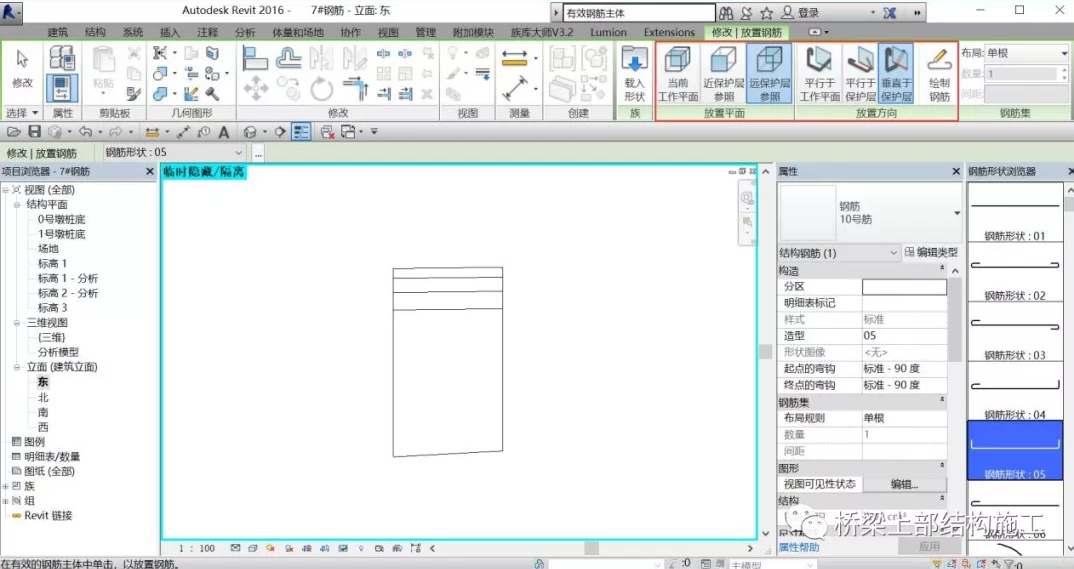1074x569 pixels.
Task: Click the 编辑类型 (Edit Type) button
Action: [x=930, y=253]
